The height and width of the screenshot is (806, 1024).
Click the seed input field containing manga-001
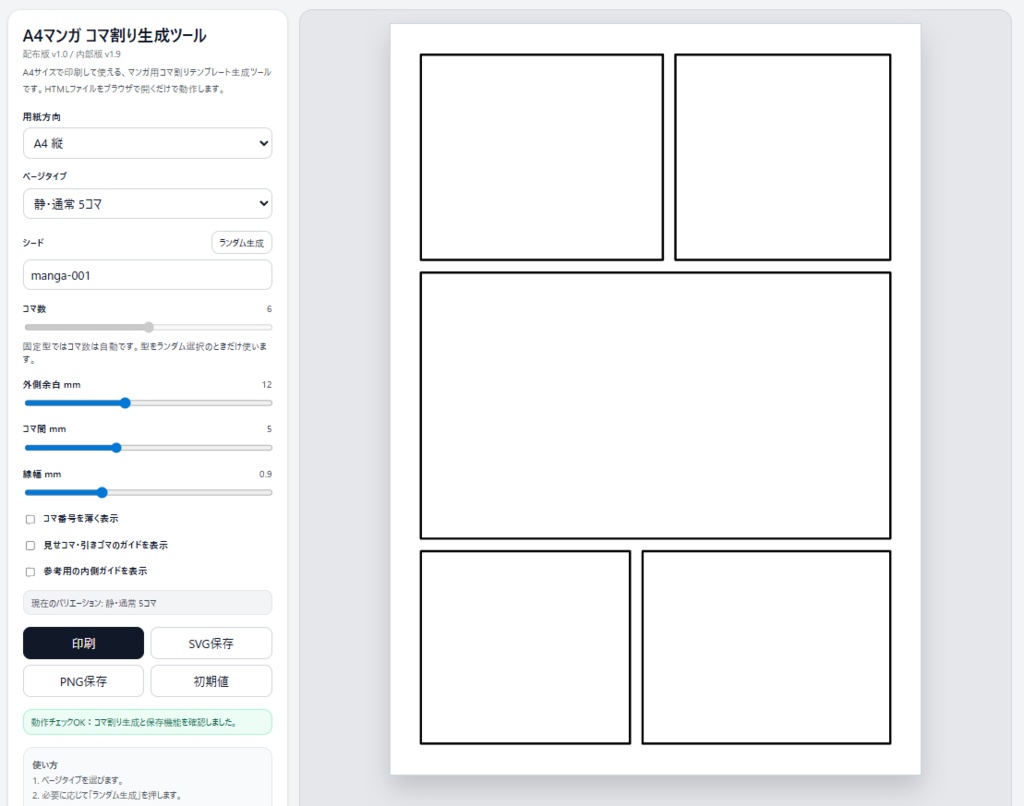148,275
